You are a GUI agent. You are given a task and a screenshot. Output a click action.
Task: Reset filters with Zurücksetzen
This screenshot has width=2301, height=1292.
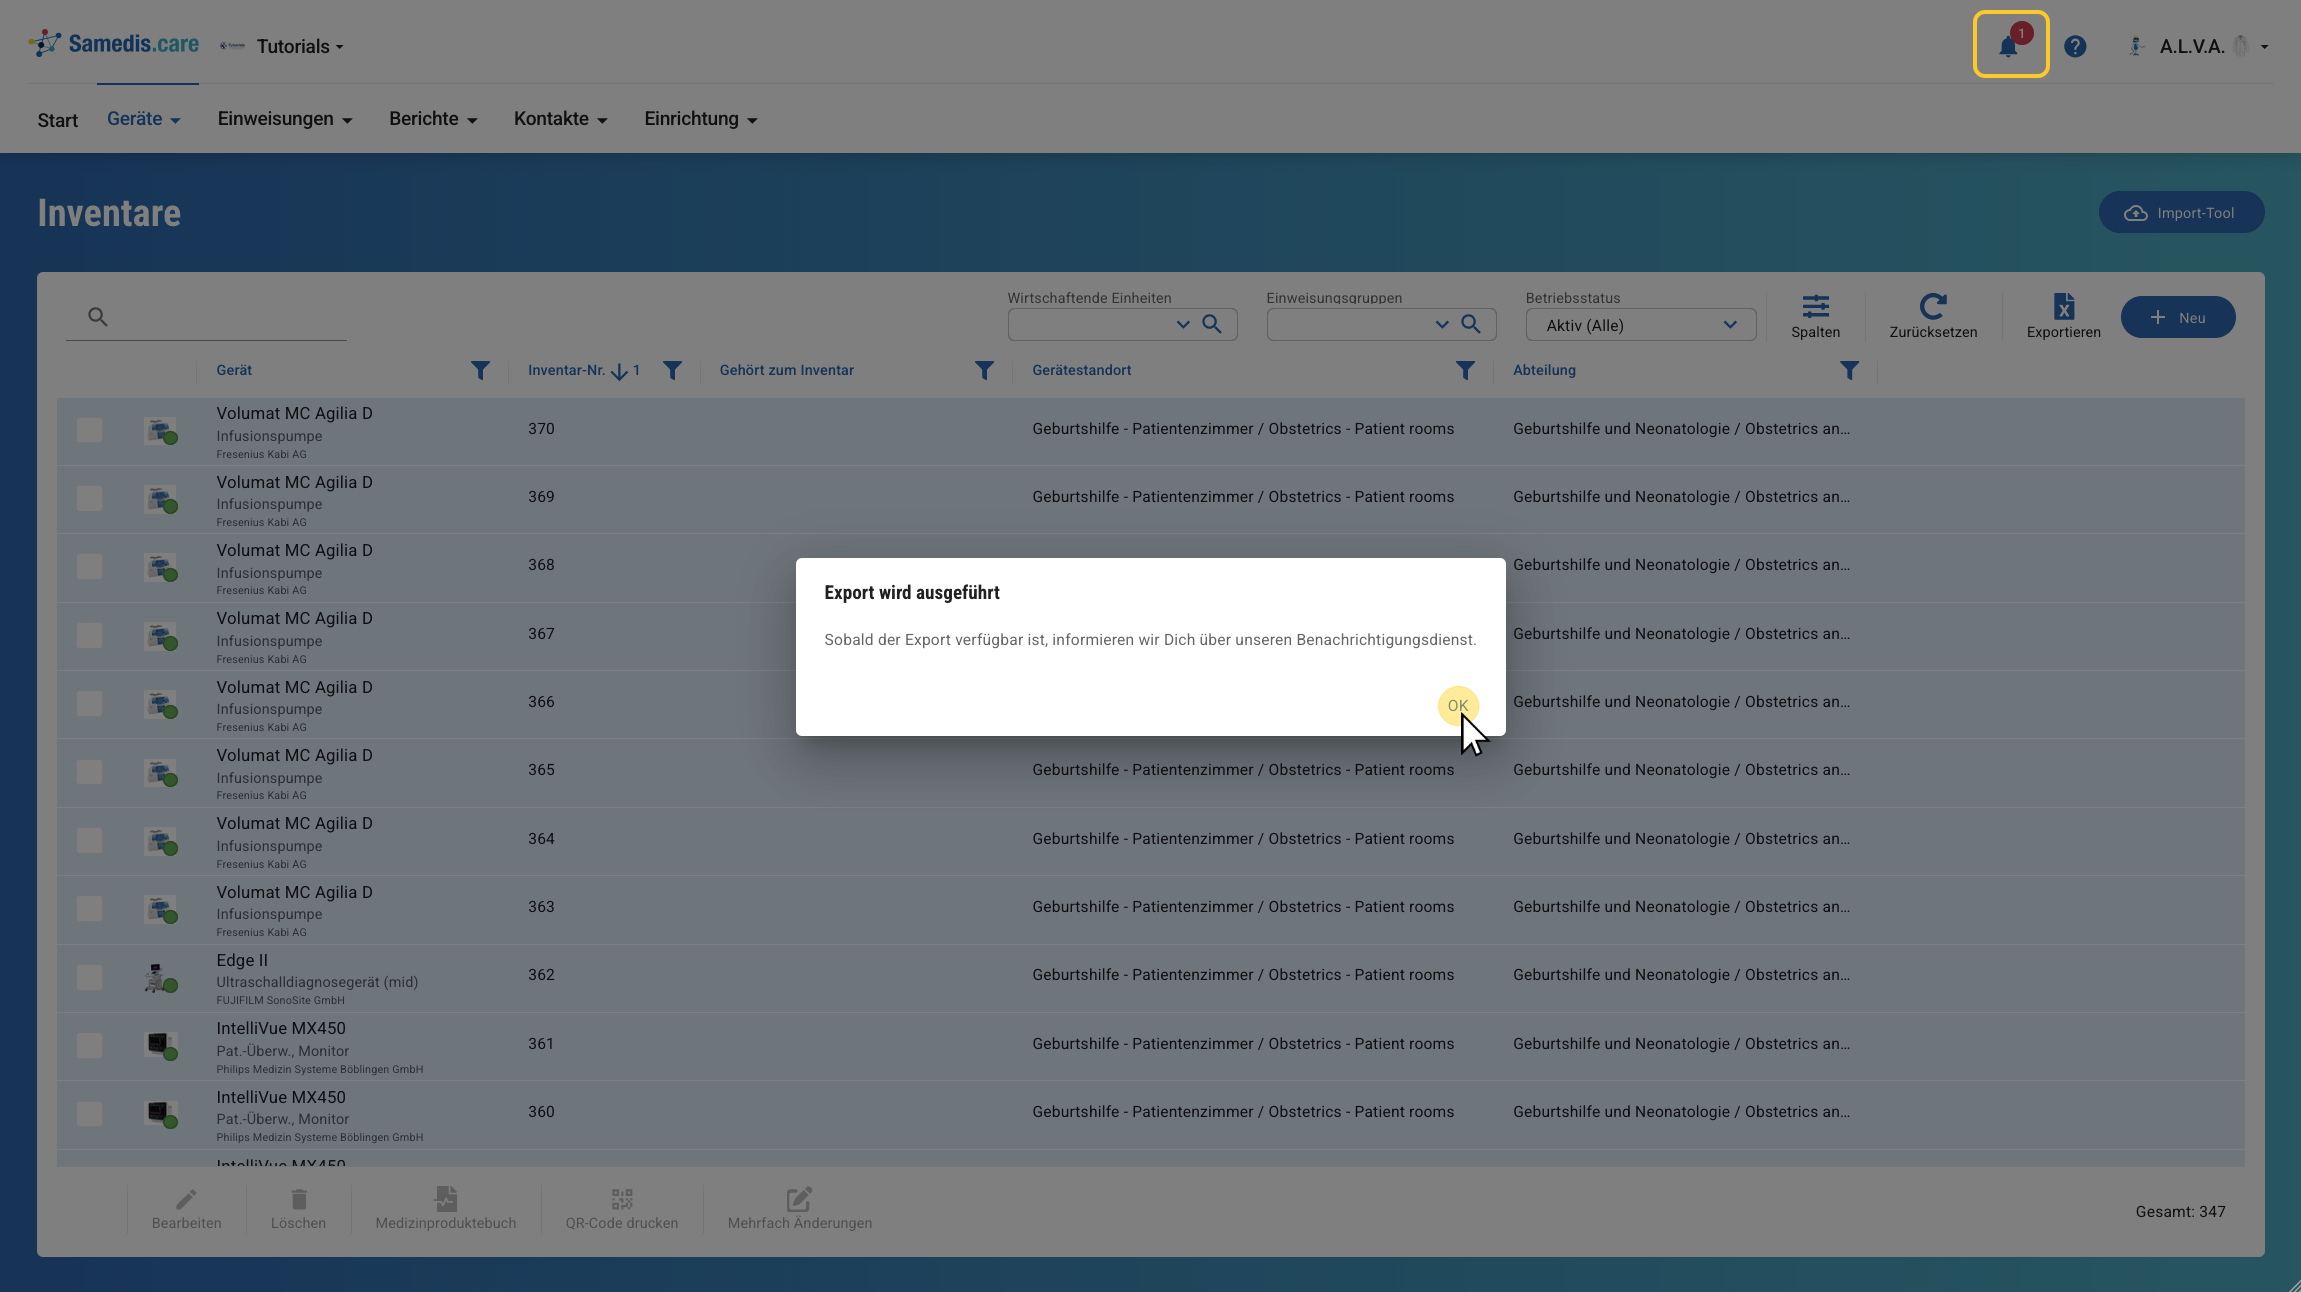[1933, 316]
